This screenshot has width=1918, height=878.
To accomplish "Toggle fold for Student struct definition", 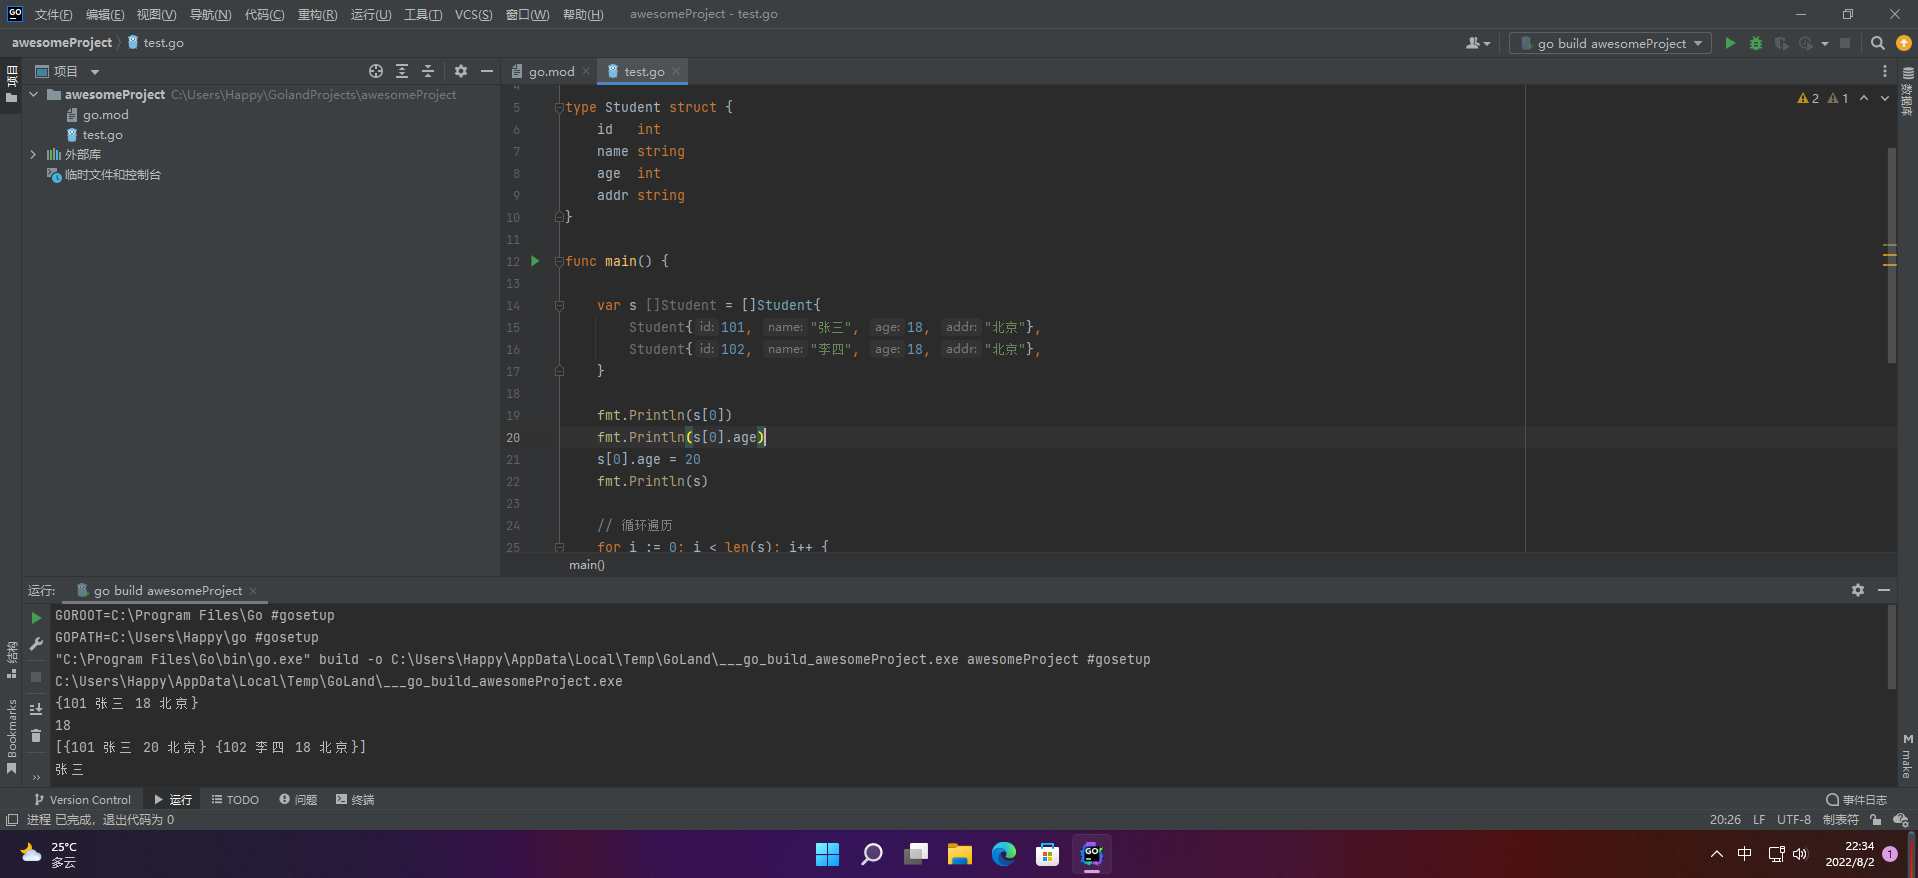I will (559, 107).
